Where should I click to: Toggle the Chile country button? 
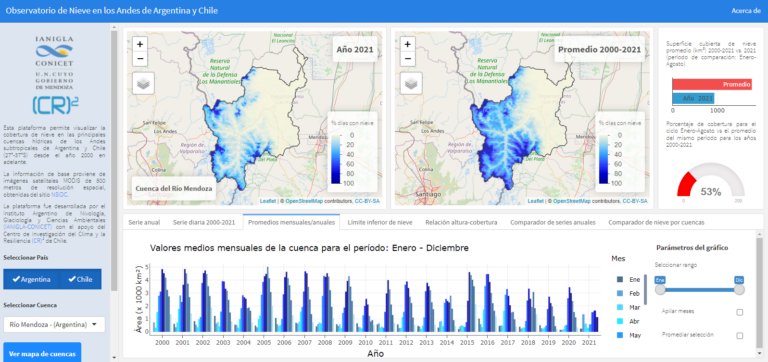[80, 279]
